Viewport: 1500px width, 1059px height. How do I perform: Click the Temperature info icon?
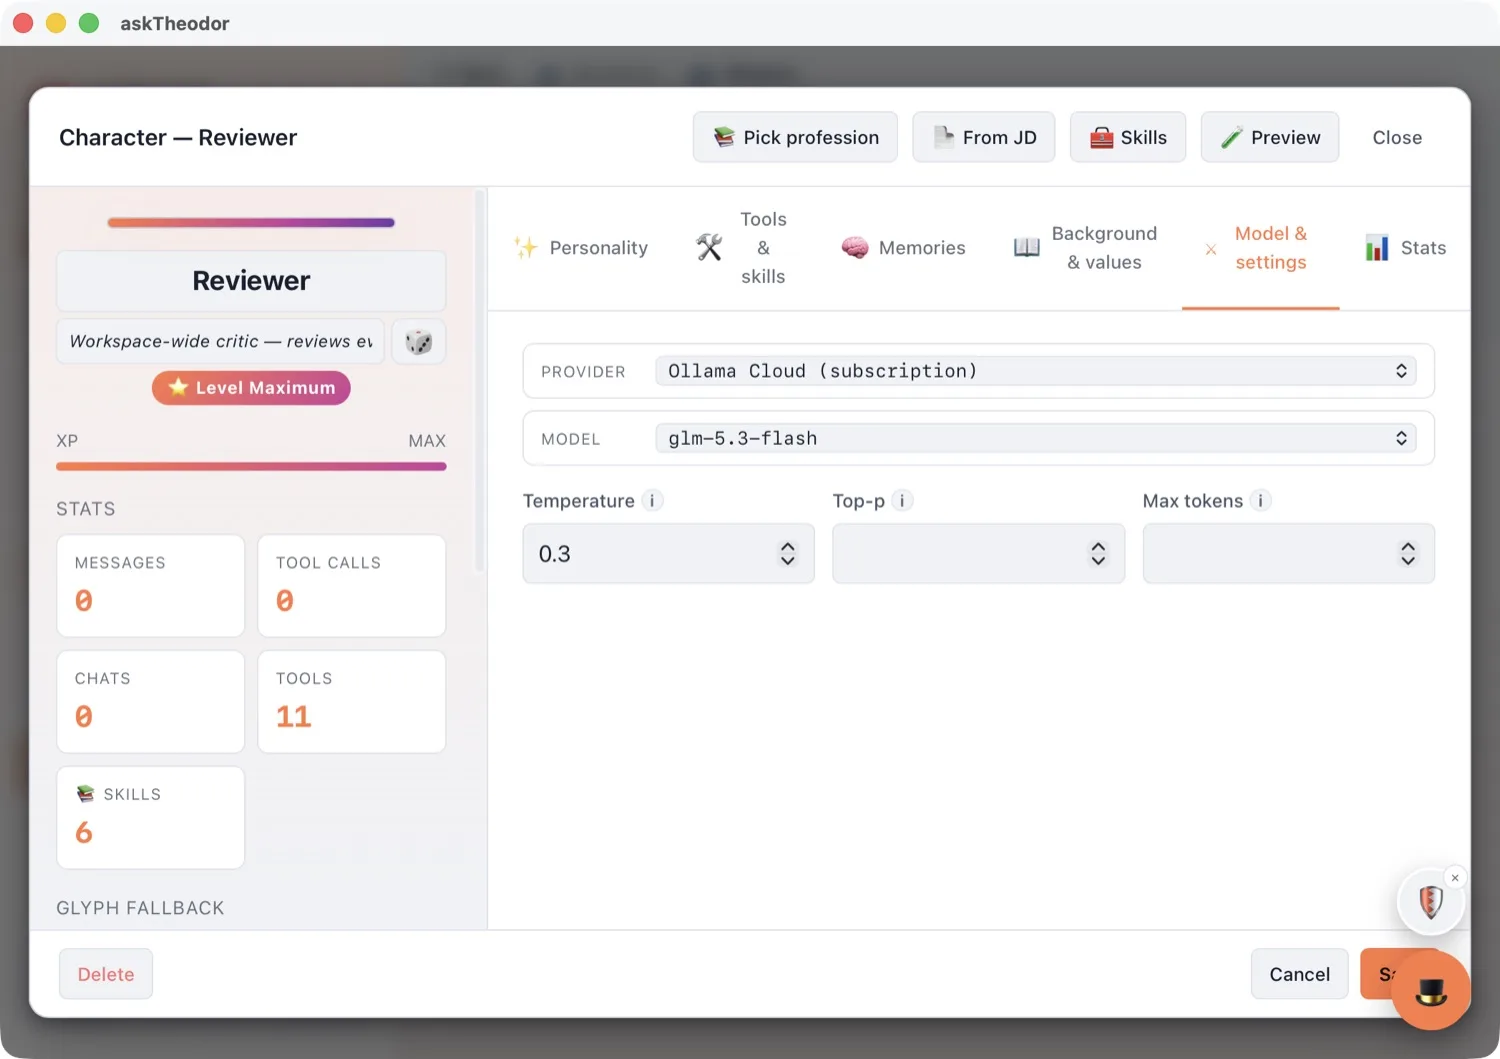click(x=652, y=501)
